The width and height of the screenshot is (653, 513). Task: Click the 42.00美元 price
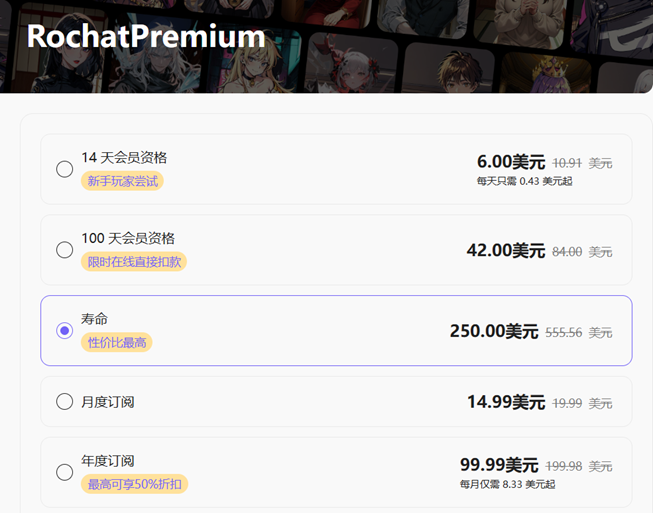coord(506,250)
